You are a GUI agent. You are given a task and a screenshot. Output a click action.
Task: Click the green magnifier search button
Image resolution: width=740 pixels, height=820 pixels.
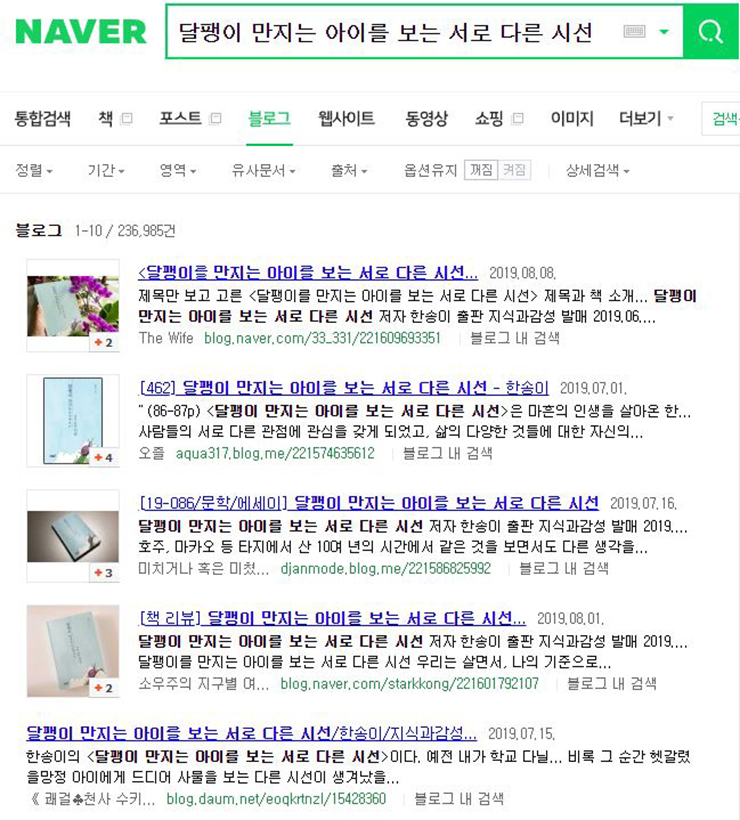coord(711,31)
